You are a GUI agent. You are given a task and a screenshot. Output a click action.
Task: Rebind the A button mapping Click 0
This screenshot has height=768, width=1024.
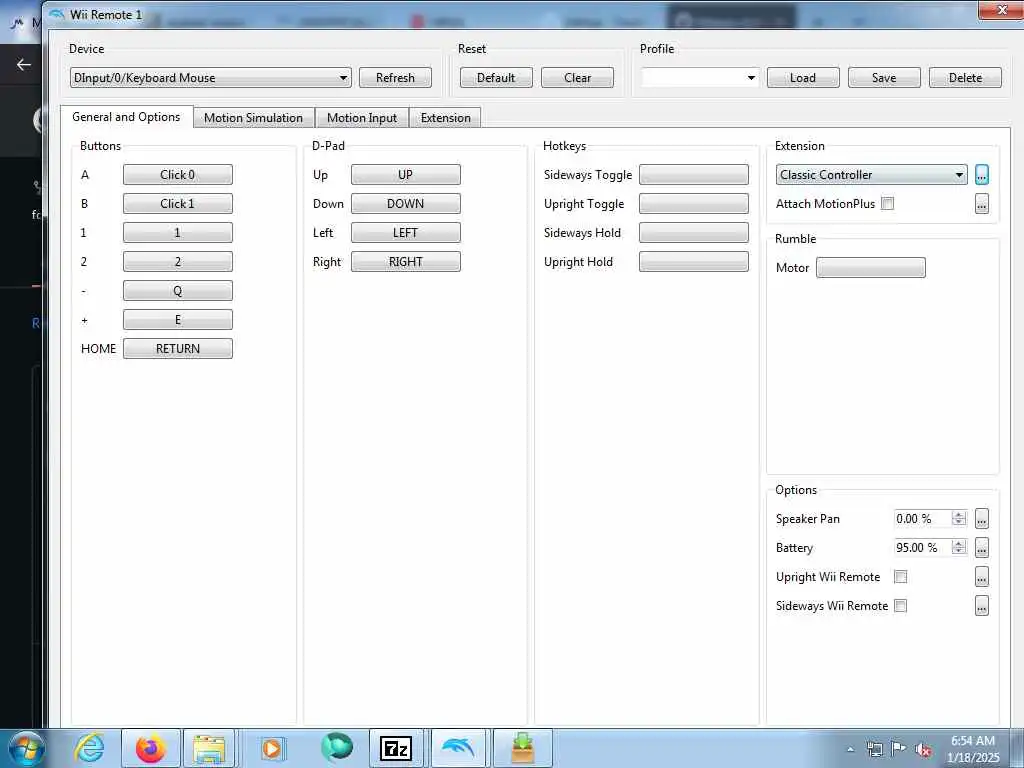click(x=178, y=174)
